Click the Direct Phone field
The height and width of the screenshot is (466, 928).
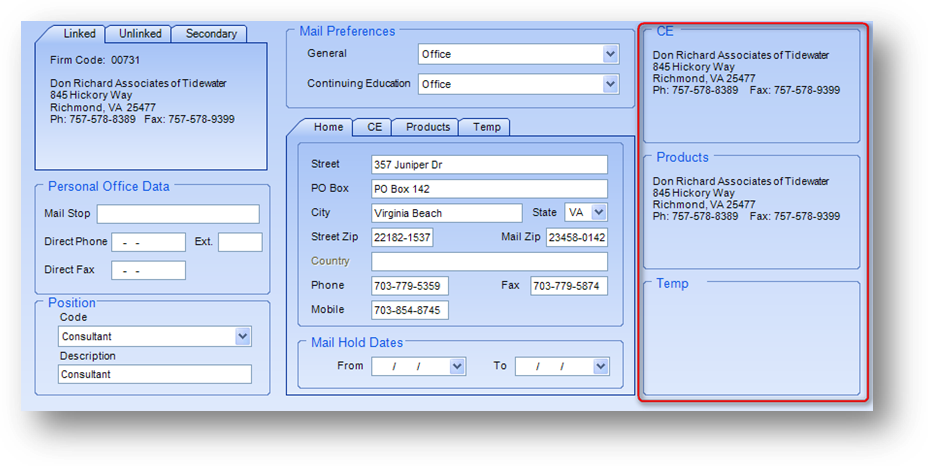click(x=149, y=242)
